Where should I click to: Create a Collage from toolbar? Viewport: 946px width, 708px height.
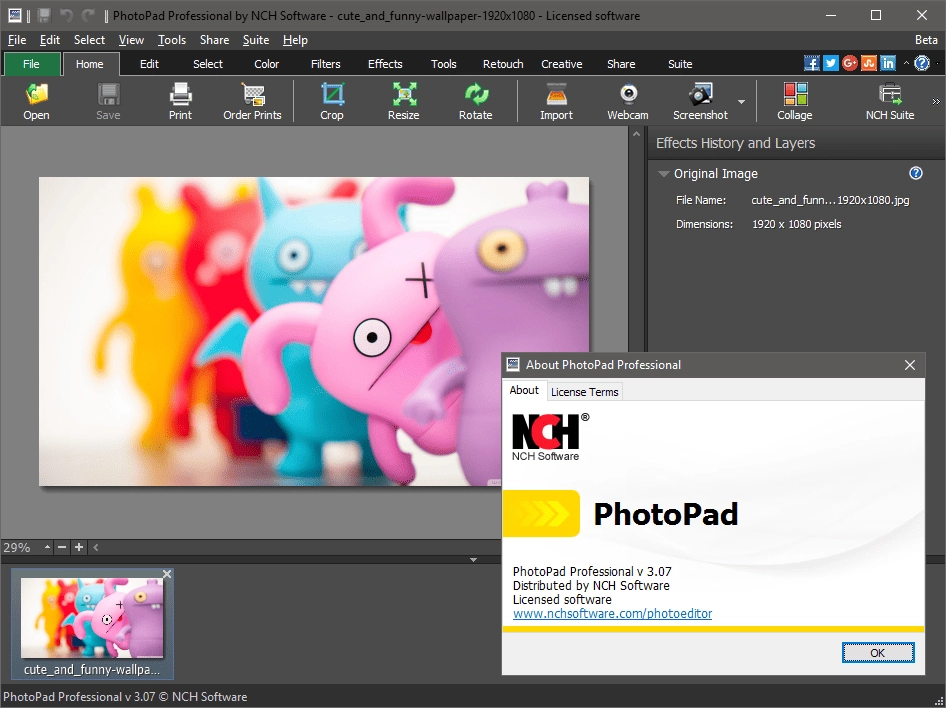[795, 101]
